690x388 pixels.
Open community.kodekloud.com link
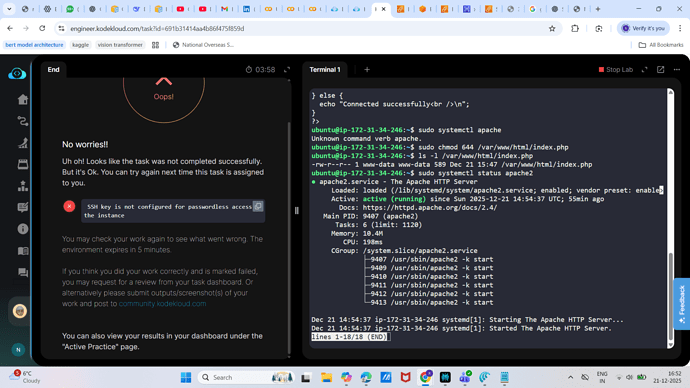(x=162, y=304)
